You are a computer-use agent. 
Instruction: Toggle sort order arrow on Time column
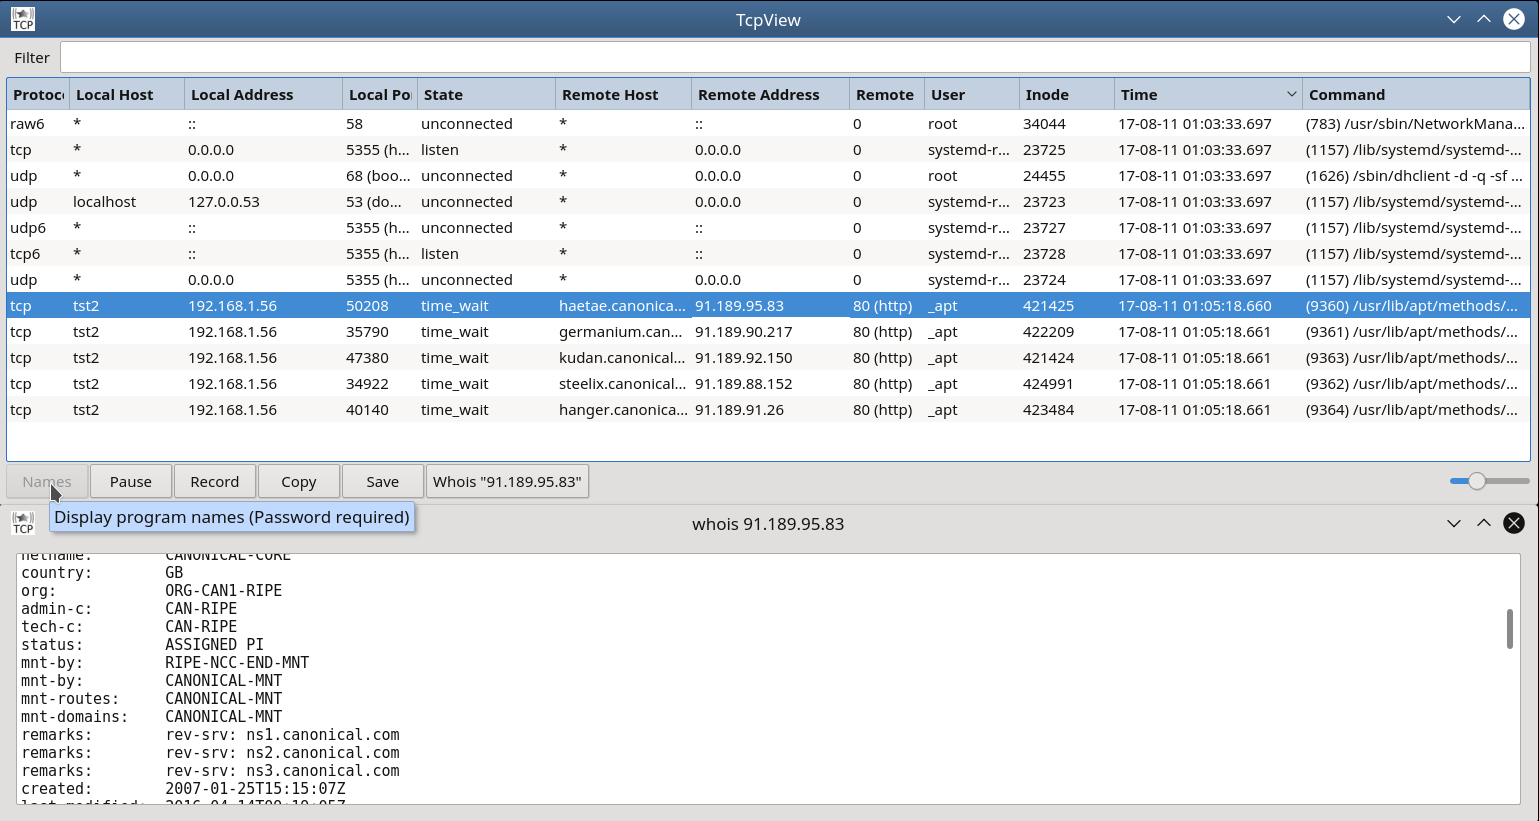[x=1291, y=94]
